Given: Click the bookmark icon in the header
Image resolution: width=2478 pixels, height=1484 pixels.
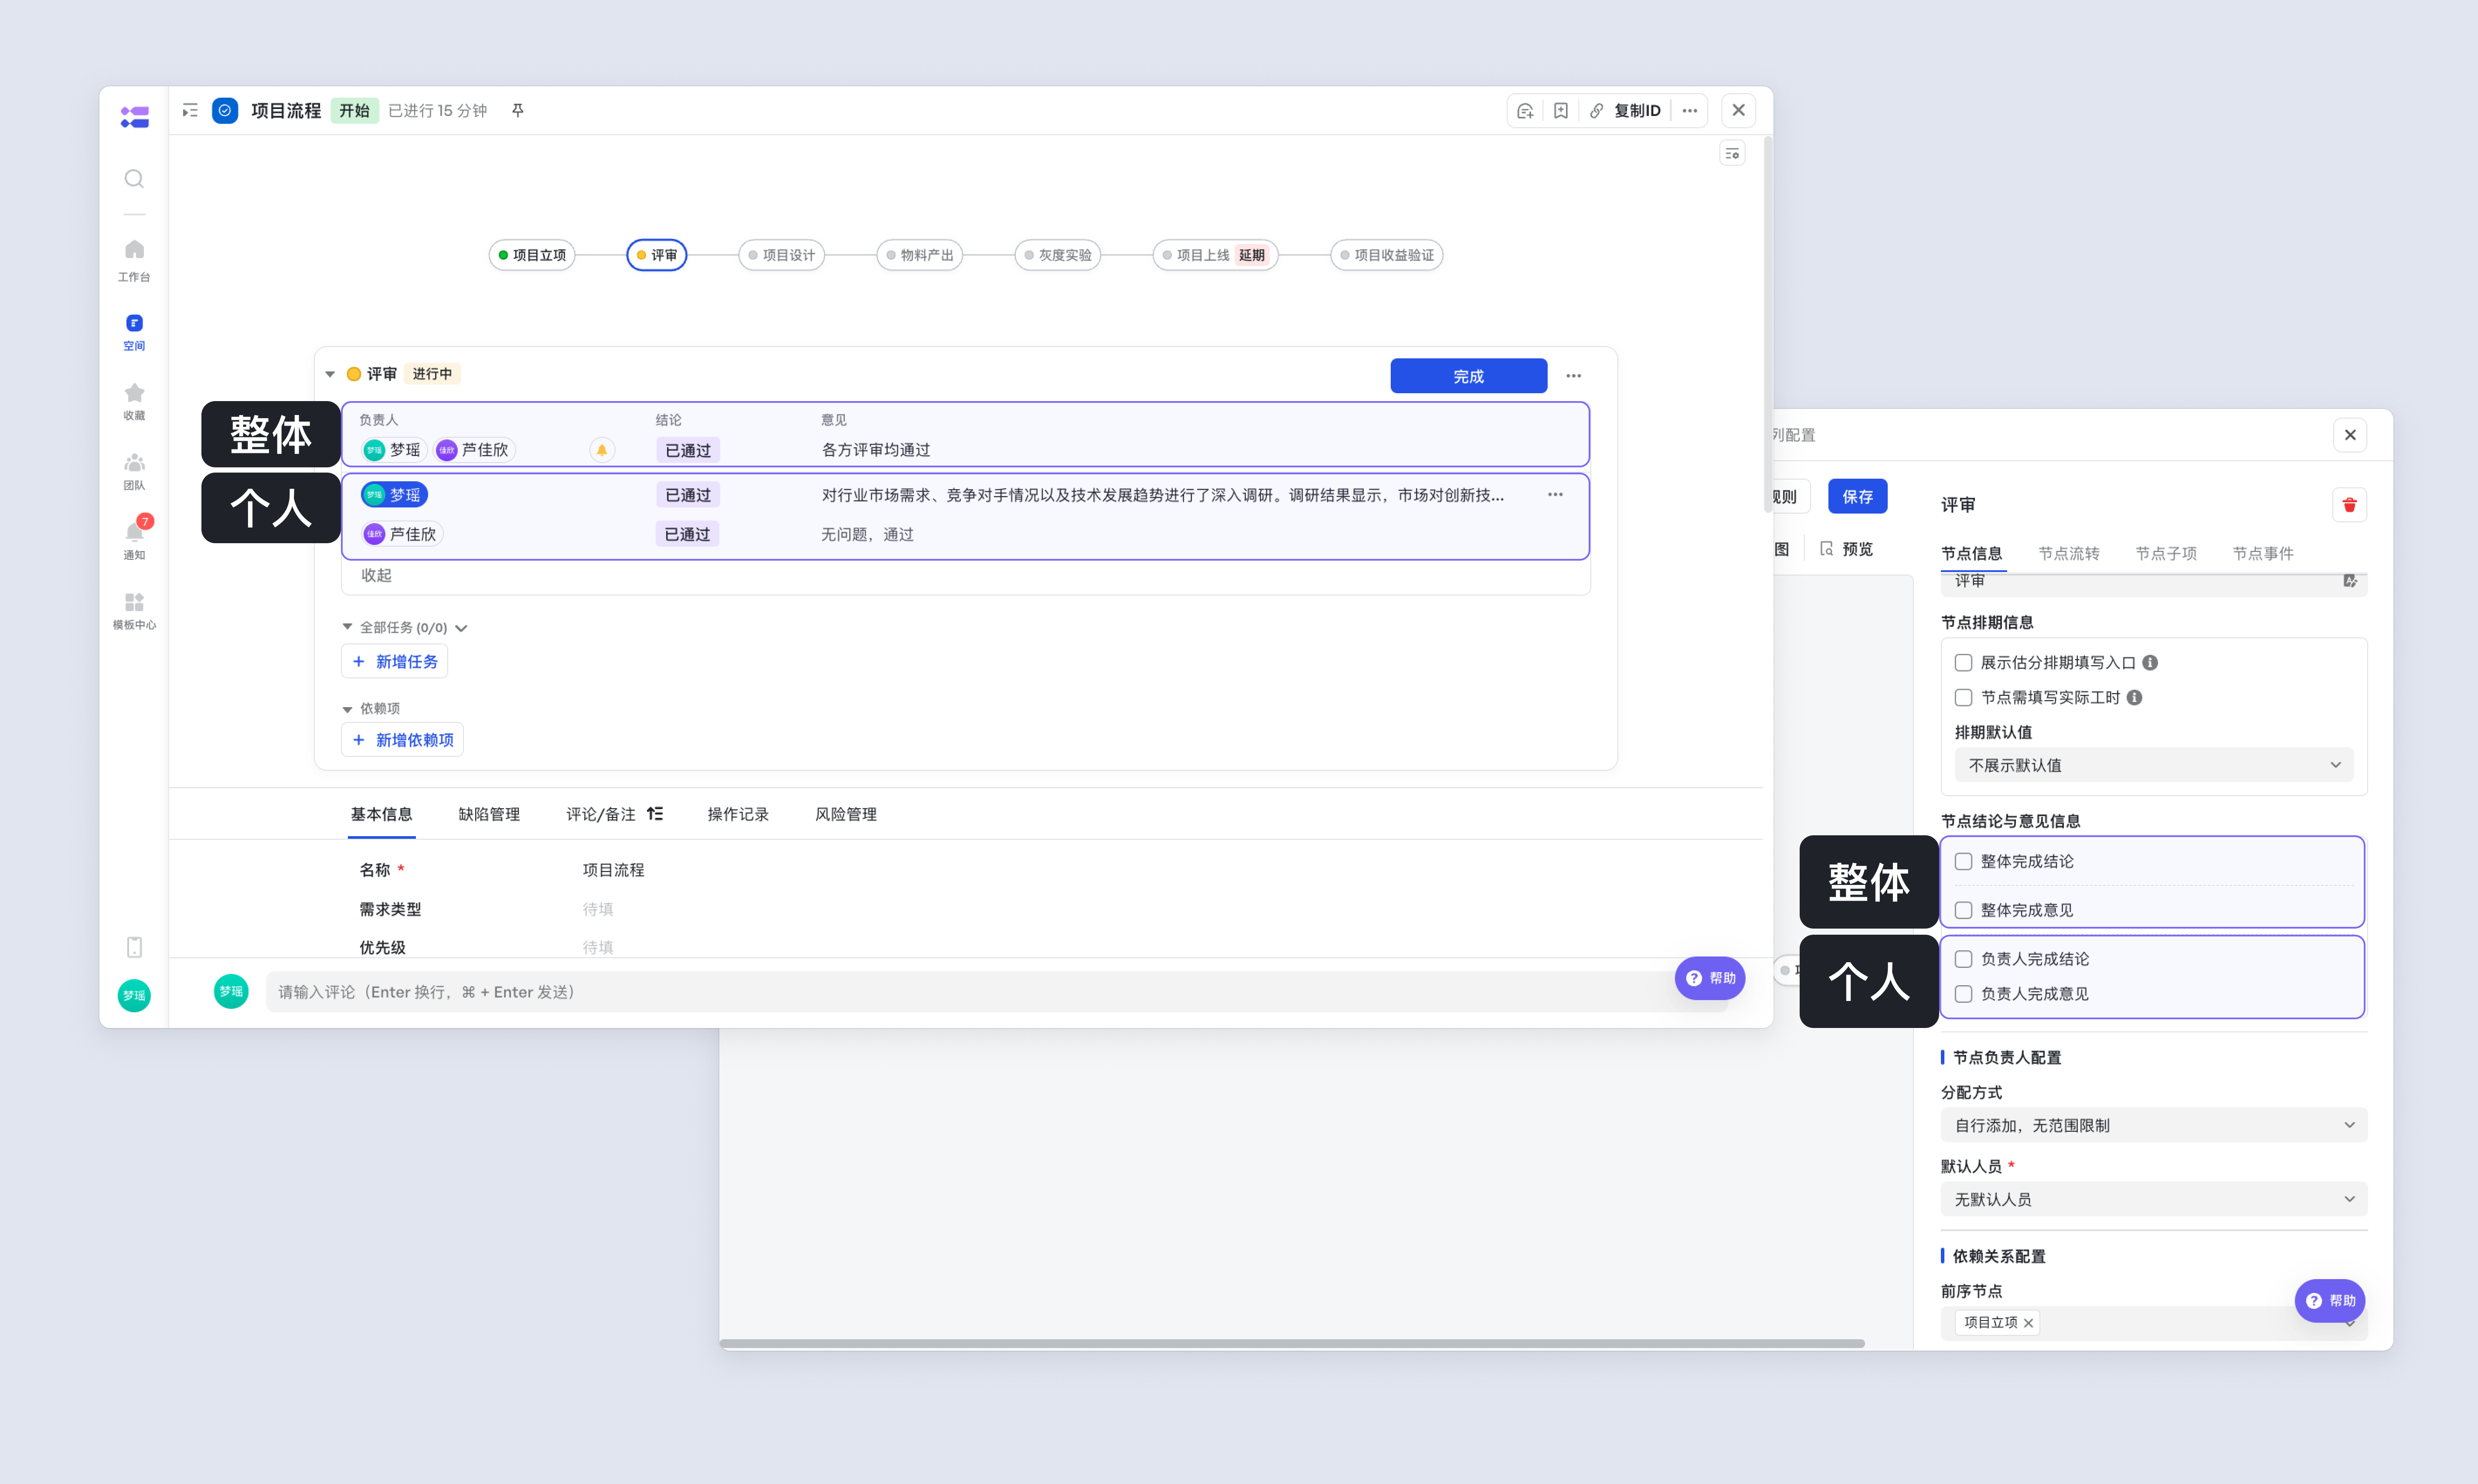Looking at the screenshot, I should tap(1561, 111).
